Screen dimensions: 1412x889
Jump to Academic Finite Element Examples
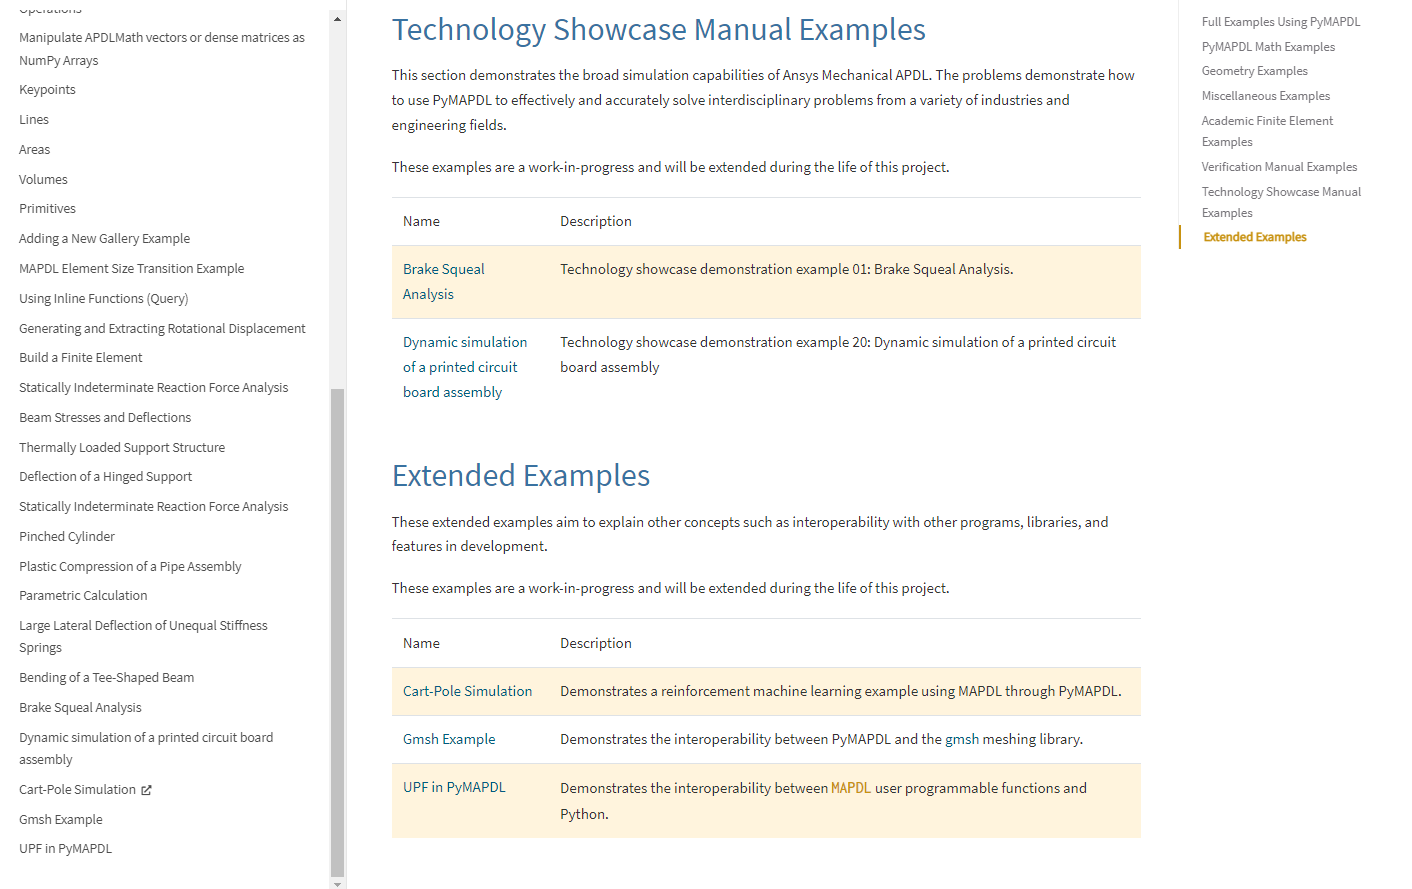coord(1268,131)
